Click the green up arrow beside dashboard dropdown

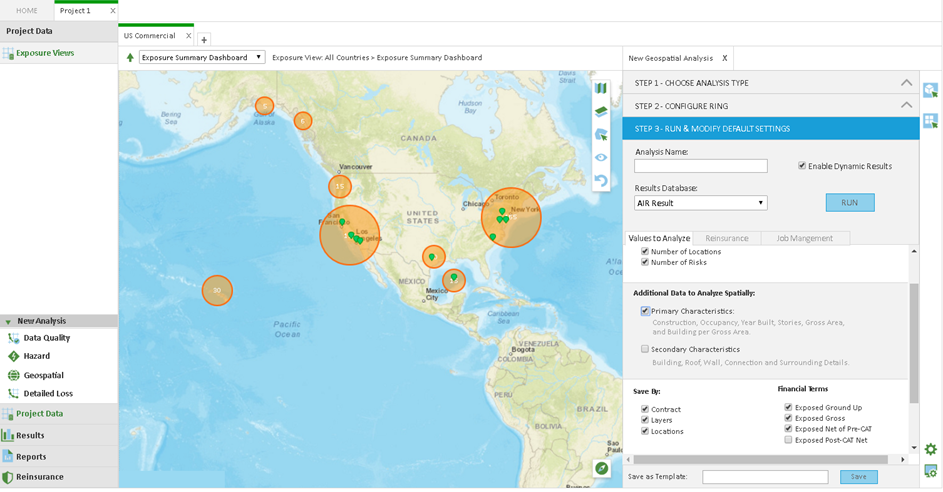pyautogui.click(x=130, y=58)
